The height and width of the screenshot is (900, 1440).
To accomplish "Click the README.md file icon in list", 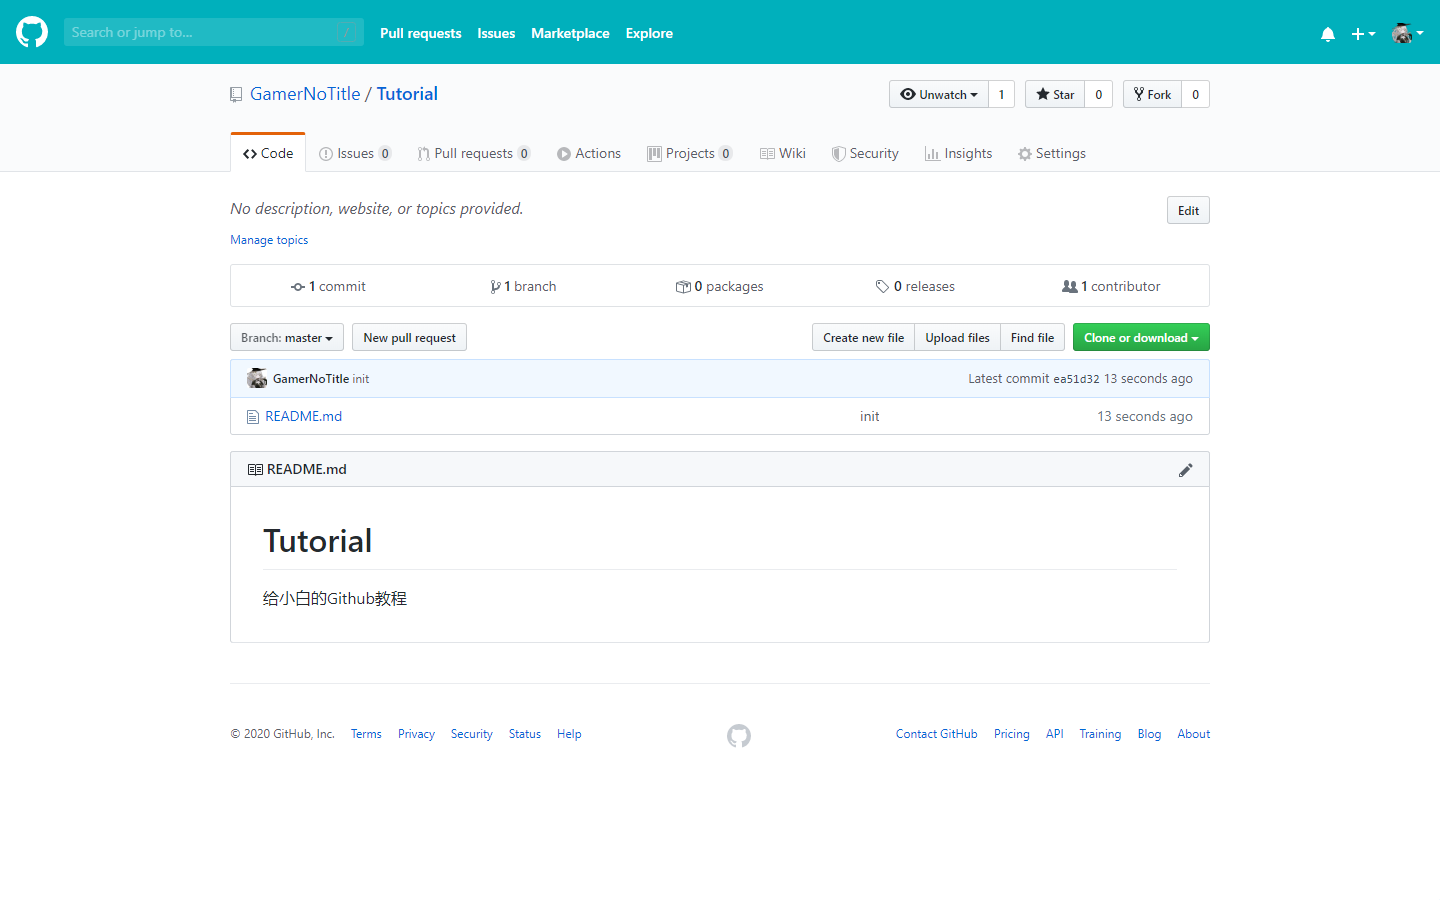I will [253, 417].
